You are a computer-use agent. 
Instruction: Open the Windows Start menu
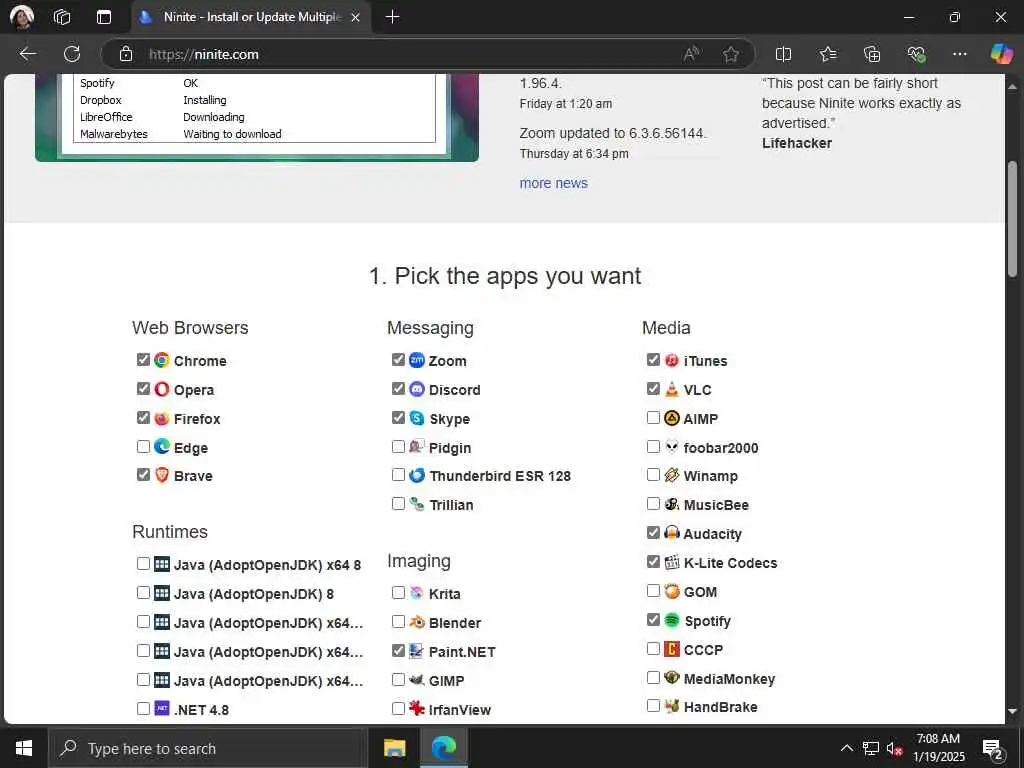pyautogui.click(x=24, y=748)
